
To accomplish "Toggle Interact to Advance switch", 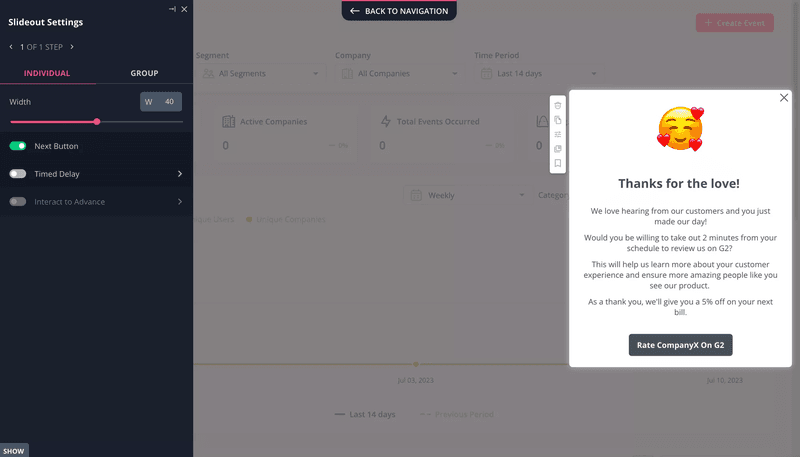I will [x=18, y=202].
